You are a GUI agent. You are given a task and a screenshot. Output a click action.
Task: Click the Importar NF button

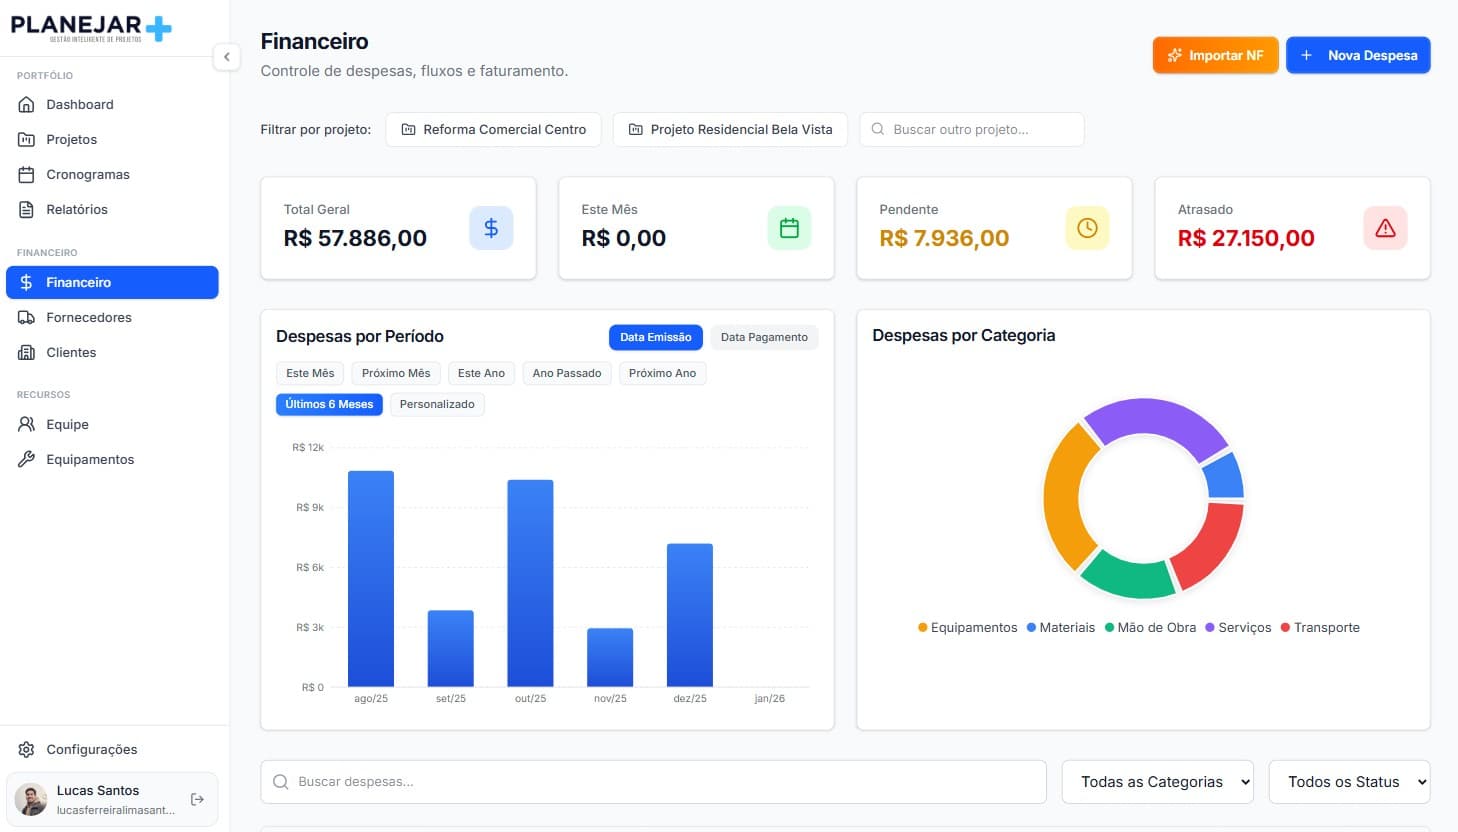point(1215,55)
